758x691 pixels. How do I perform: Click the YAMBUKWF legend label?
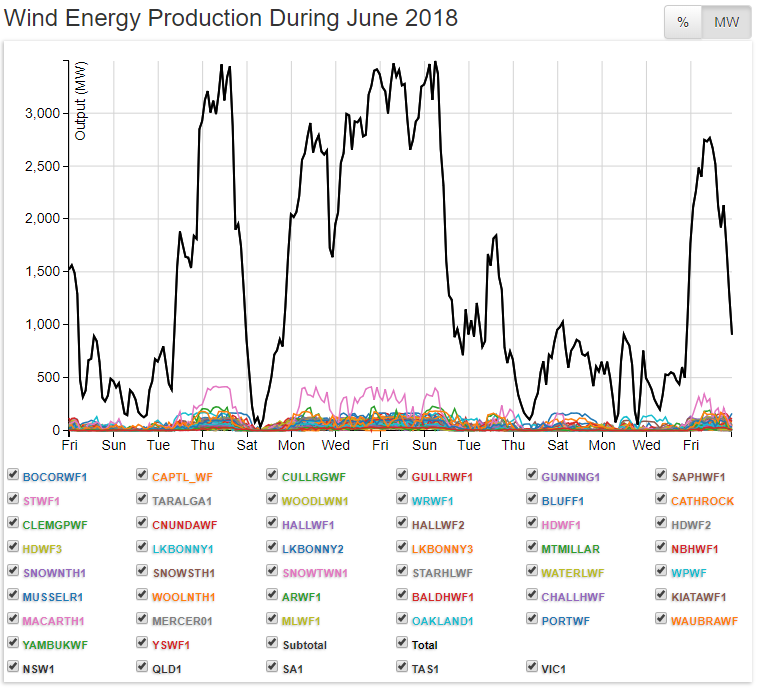[x=54, y=645]
